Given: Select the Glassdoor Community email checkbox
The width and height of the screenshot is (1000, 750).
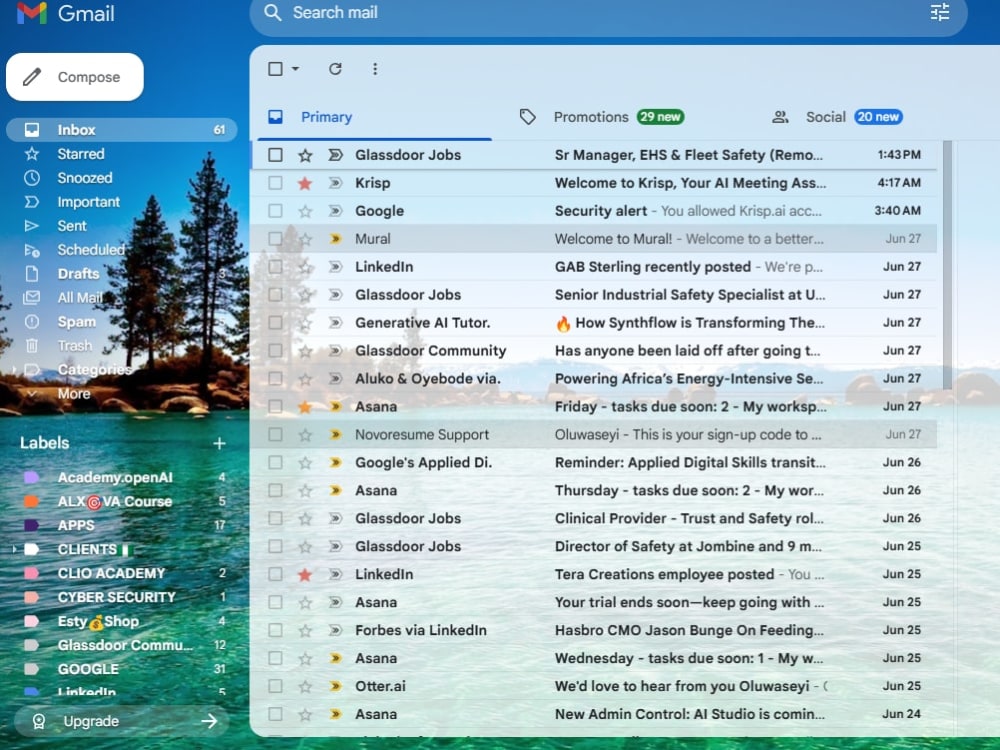Looking at the screenshot, I should 276,351.
